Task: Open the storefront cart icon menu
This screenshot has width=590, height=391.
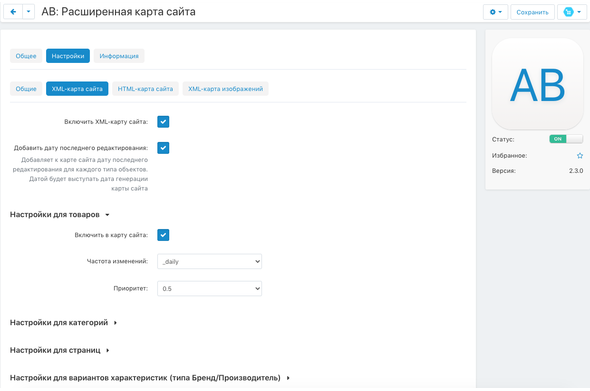Action: tap(572, 12)
